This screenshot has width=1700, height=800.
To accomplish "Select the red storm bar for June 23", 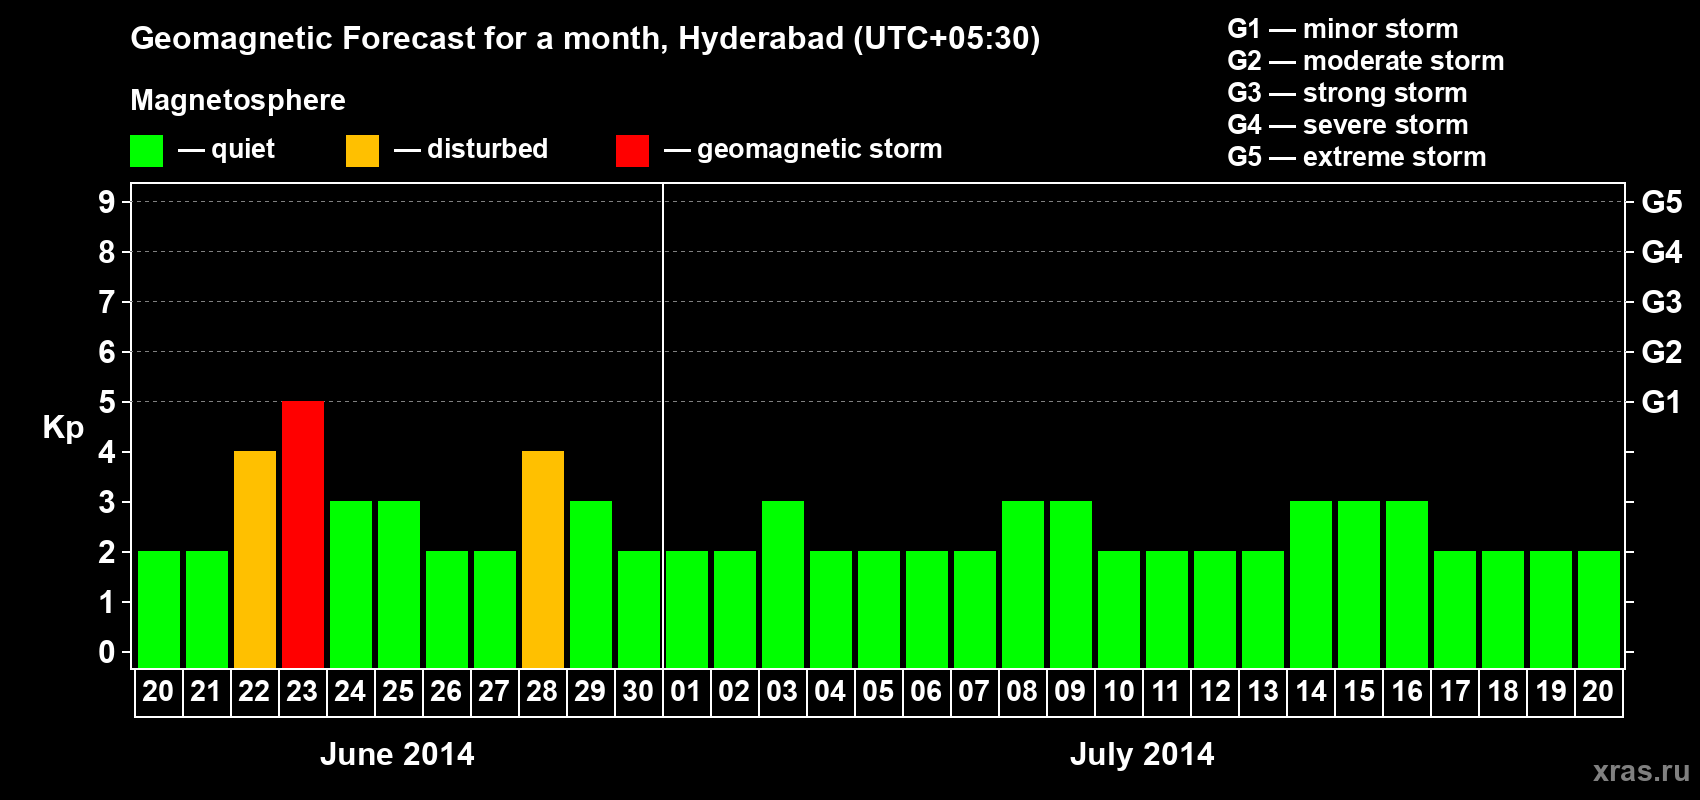I will click(x=303, y=535).
